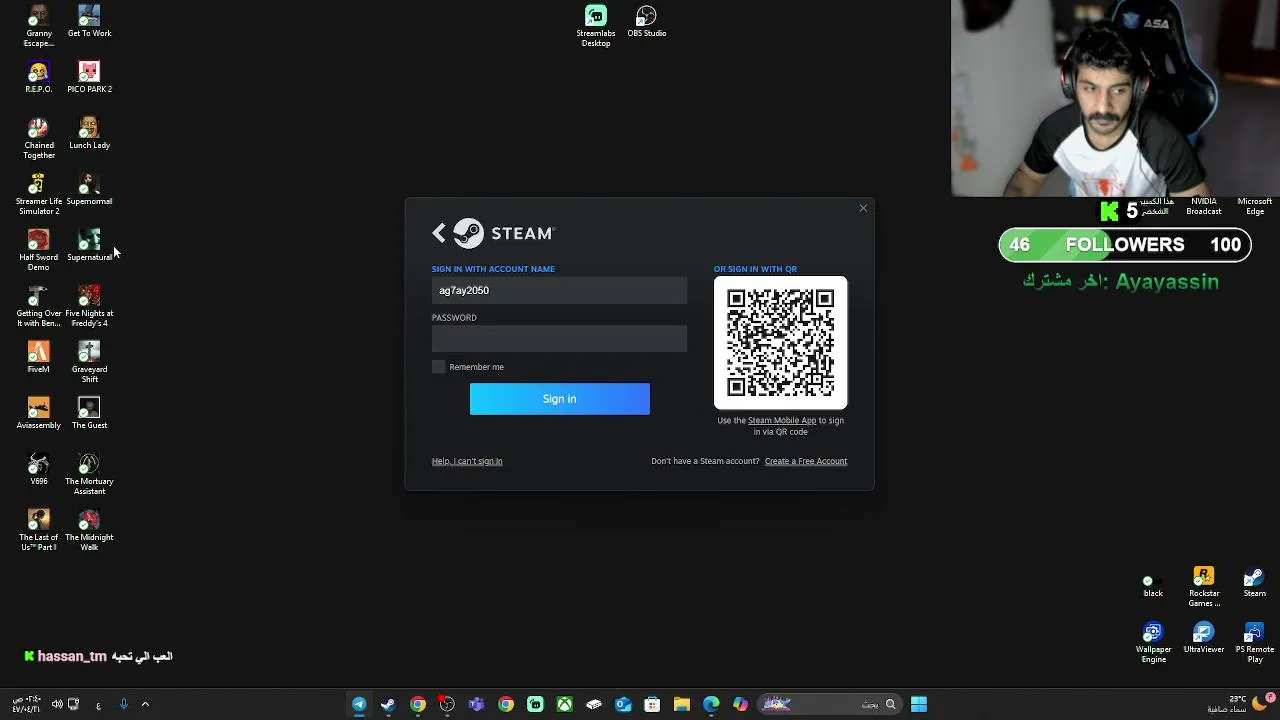Select the Getting Over It desktop icon
The image size is (1280, 720).
click(x=38, y=307)
